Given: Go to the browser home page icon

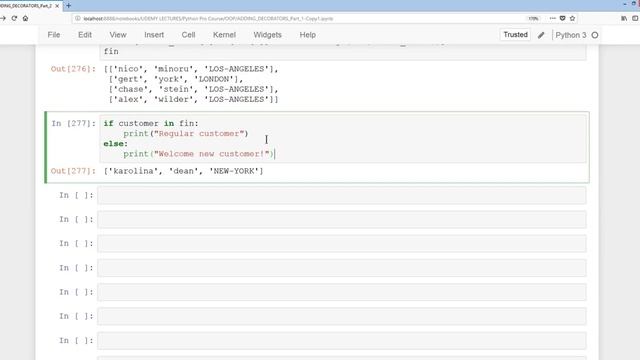Looking at the screenshot, I should (25, 18).
